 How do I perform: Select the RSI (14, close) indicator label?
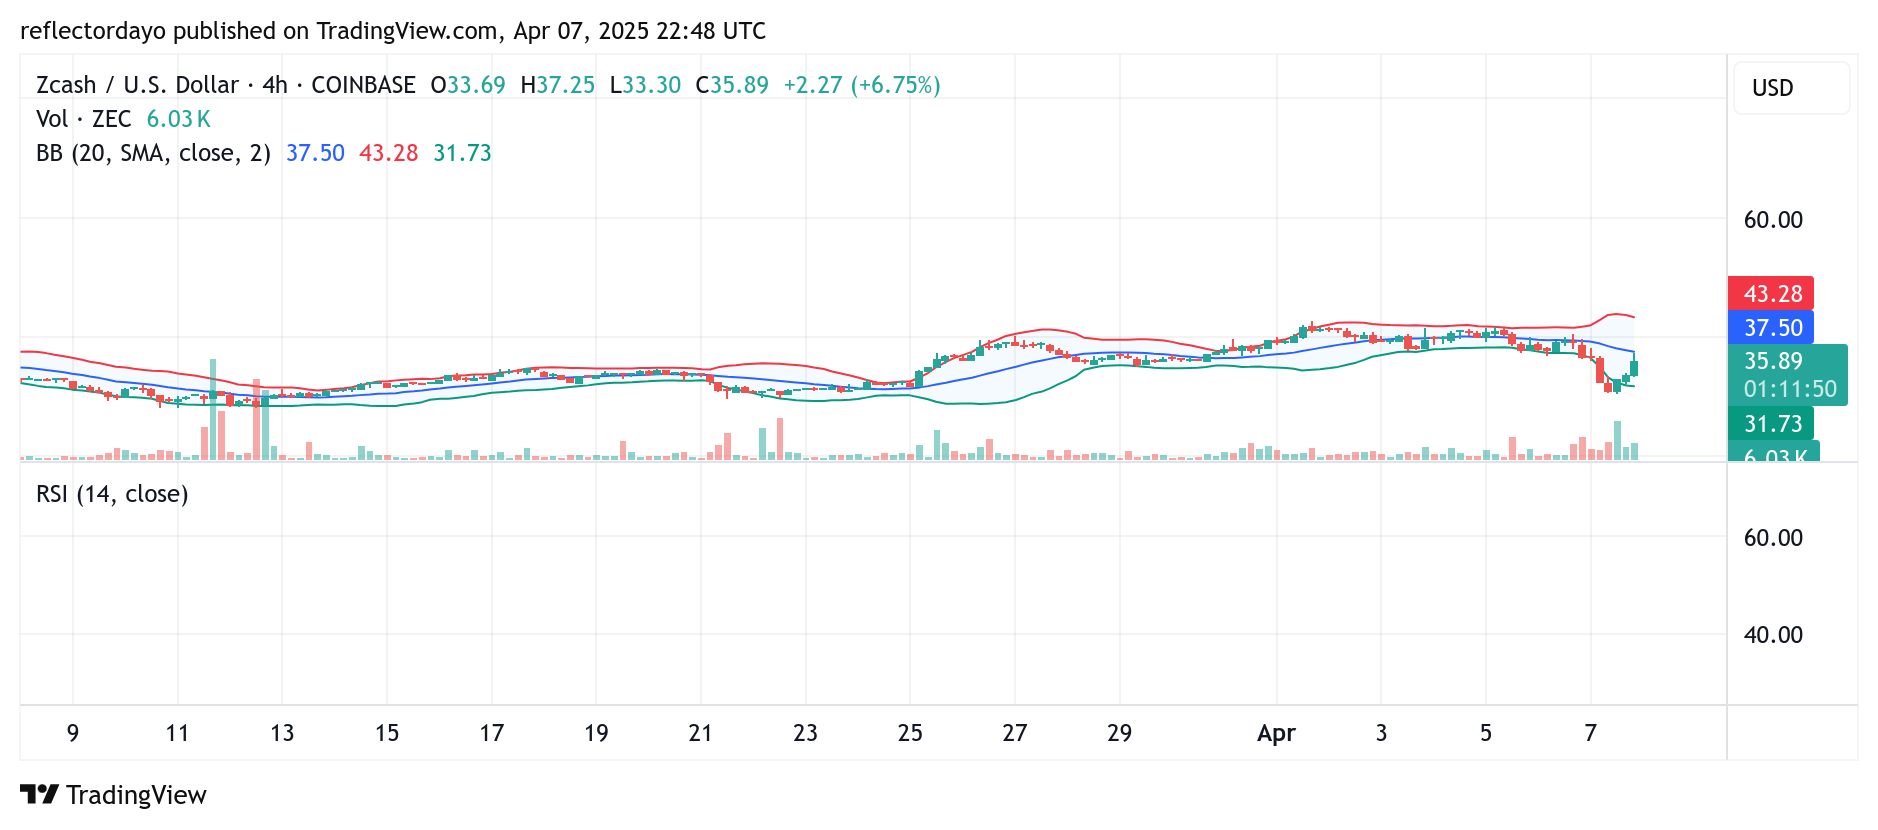click(112, 494)
